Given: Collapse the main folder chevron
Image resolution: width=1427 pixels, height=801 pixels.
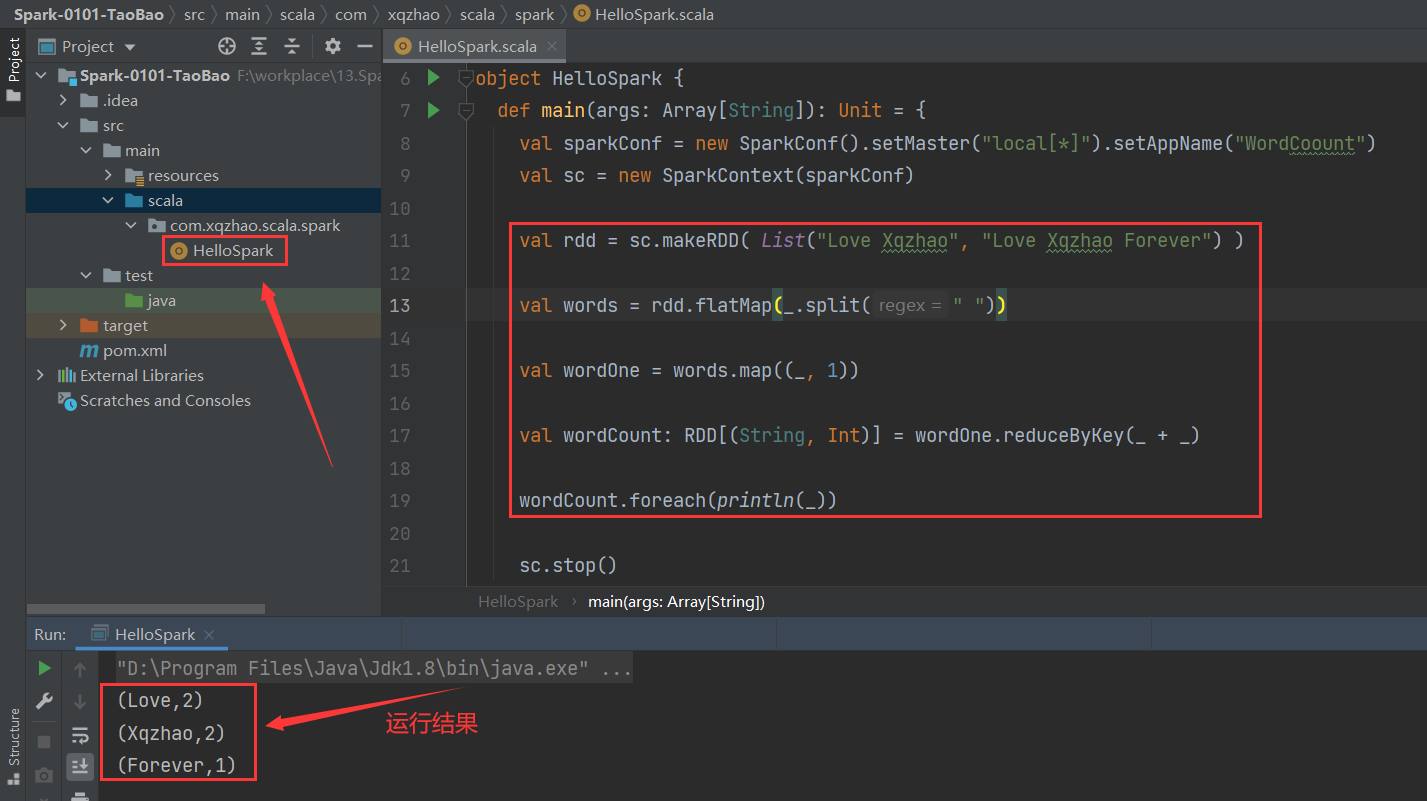Looking at the screenshot, I should [86, 150].
